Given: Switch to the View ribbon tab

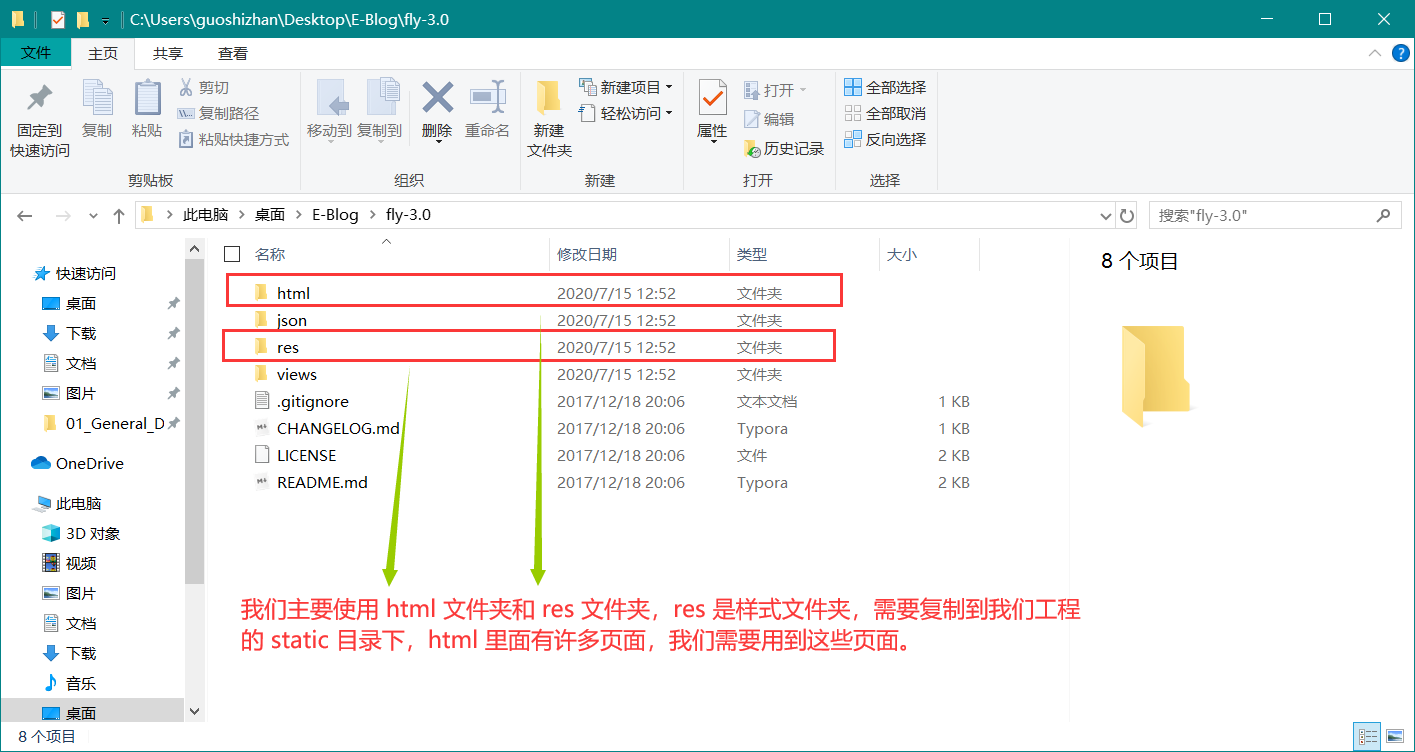Looking at the screenshot, I should point(233,54).
